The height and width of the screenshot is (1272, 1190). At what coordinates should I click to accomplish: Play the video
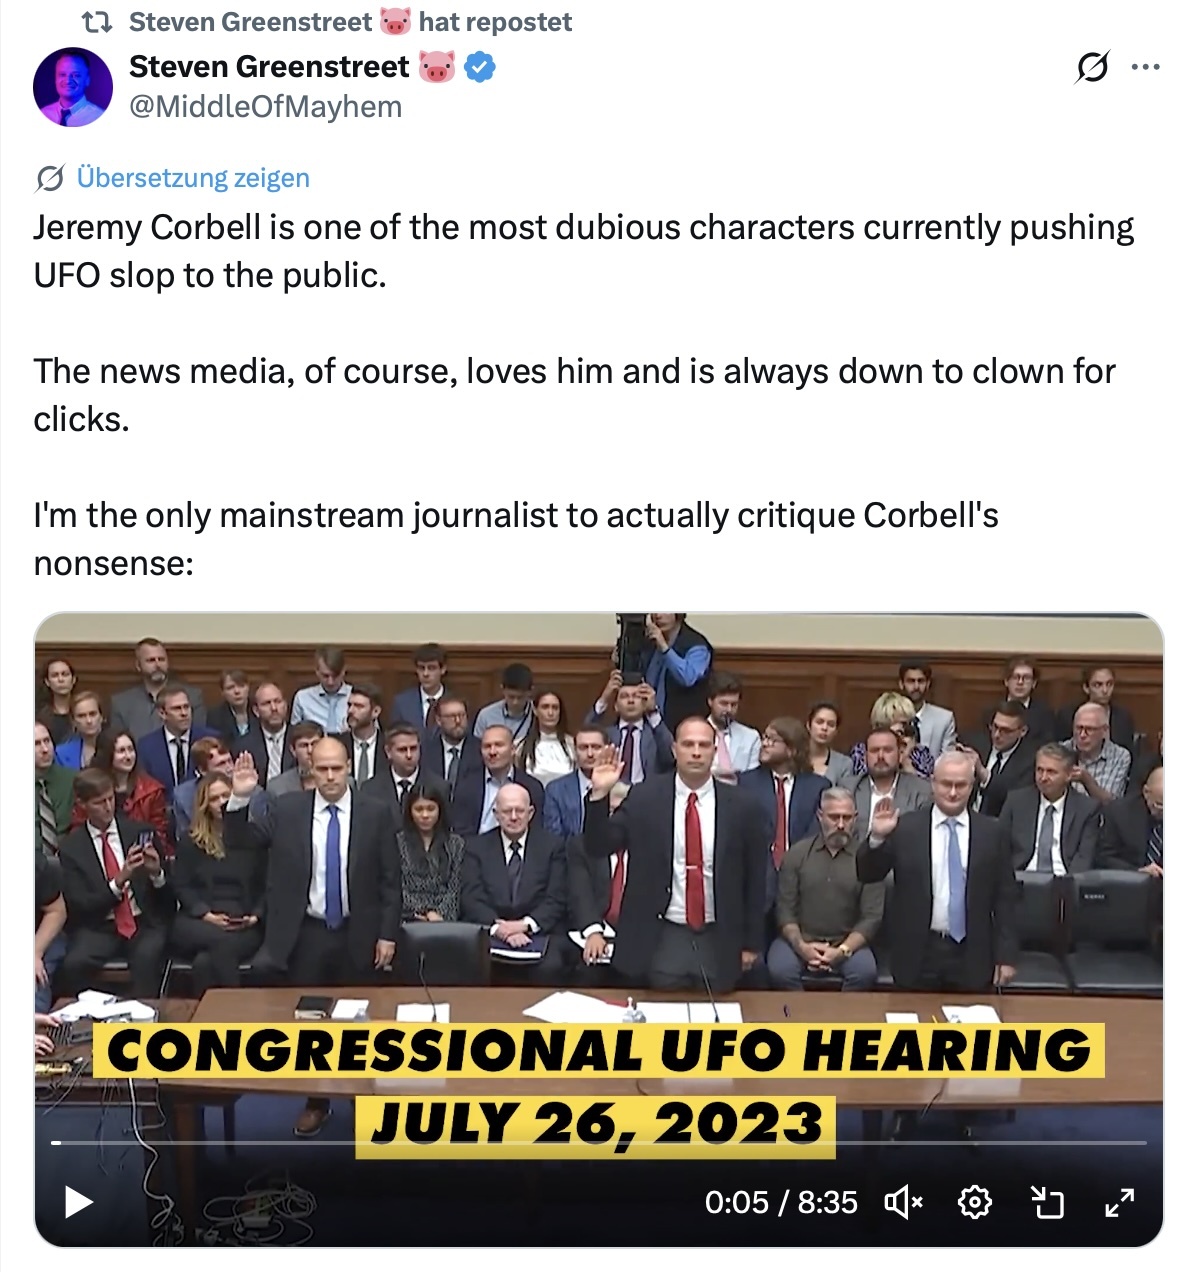click(78, 1201)
